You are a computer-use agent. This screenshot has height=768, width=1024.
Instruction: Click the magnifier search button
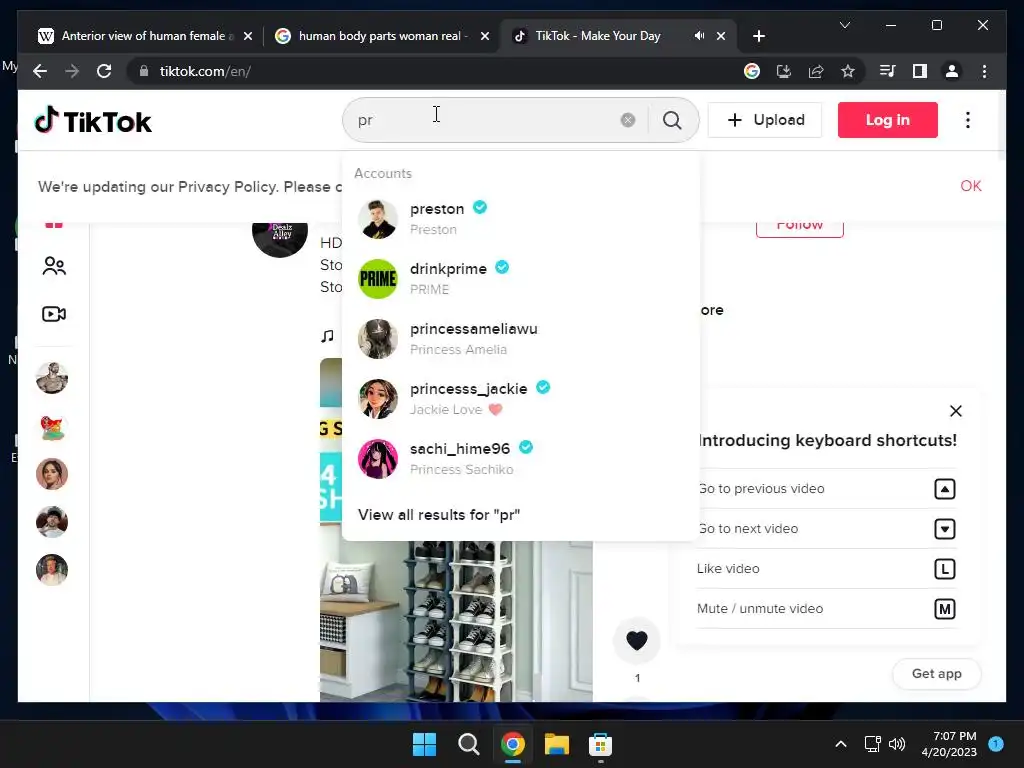coord(672,120)
